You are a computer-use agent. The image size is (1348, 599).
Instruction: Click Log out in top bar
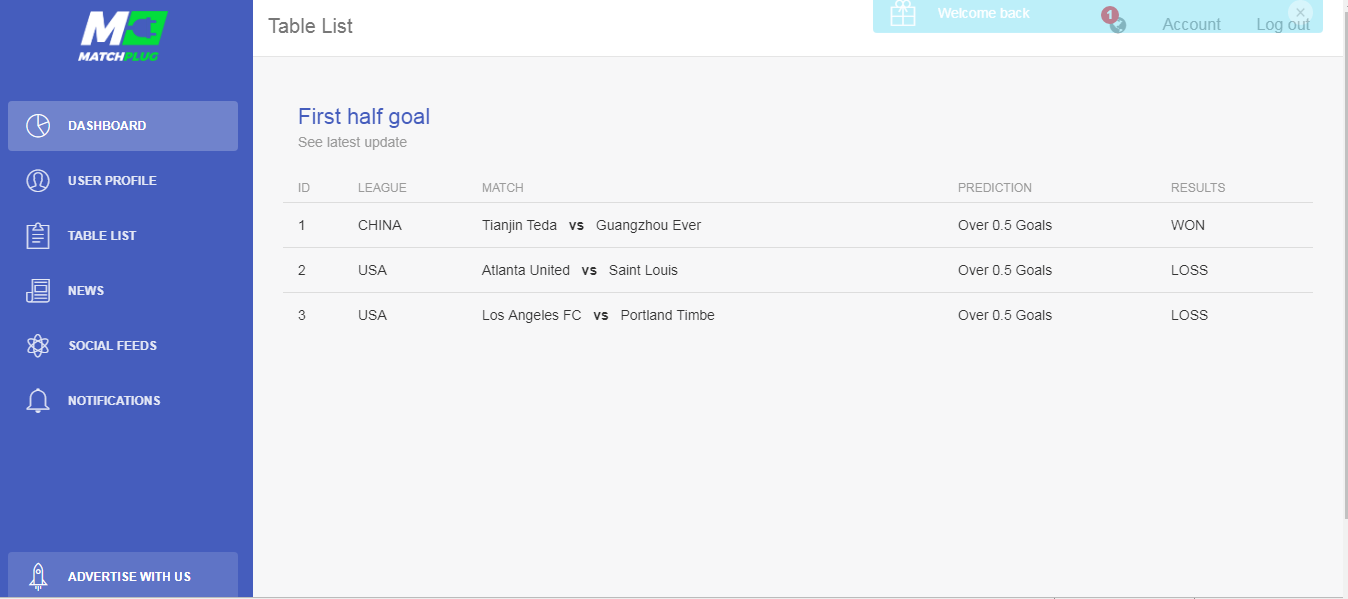pyautogui.click(x=1283, y=24)
